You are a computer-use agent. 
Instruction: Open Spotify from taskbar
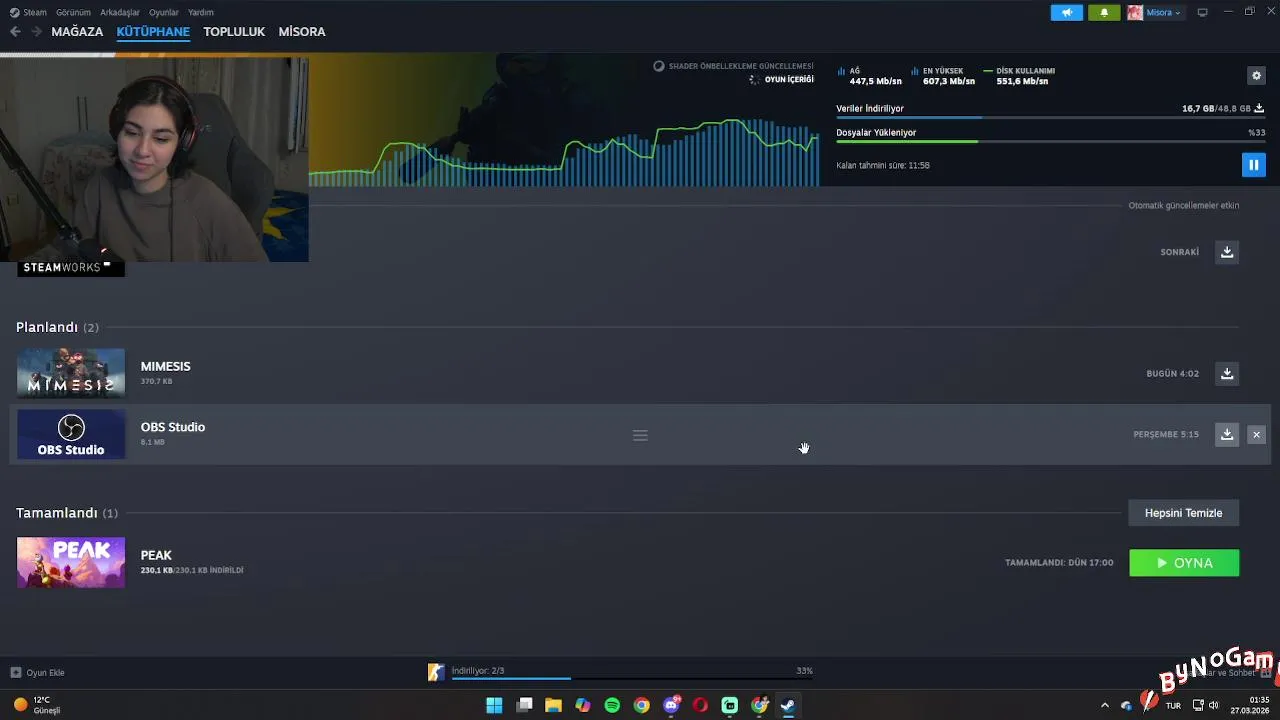pos(612,705)
